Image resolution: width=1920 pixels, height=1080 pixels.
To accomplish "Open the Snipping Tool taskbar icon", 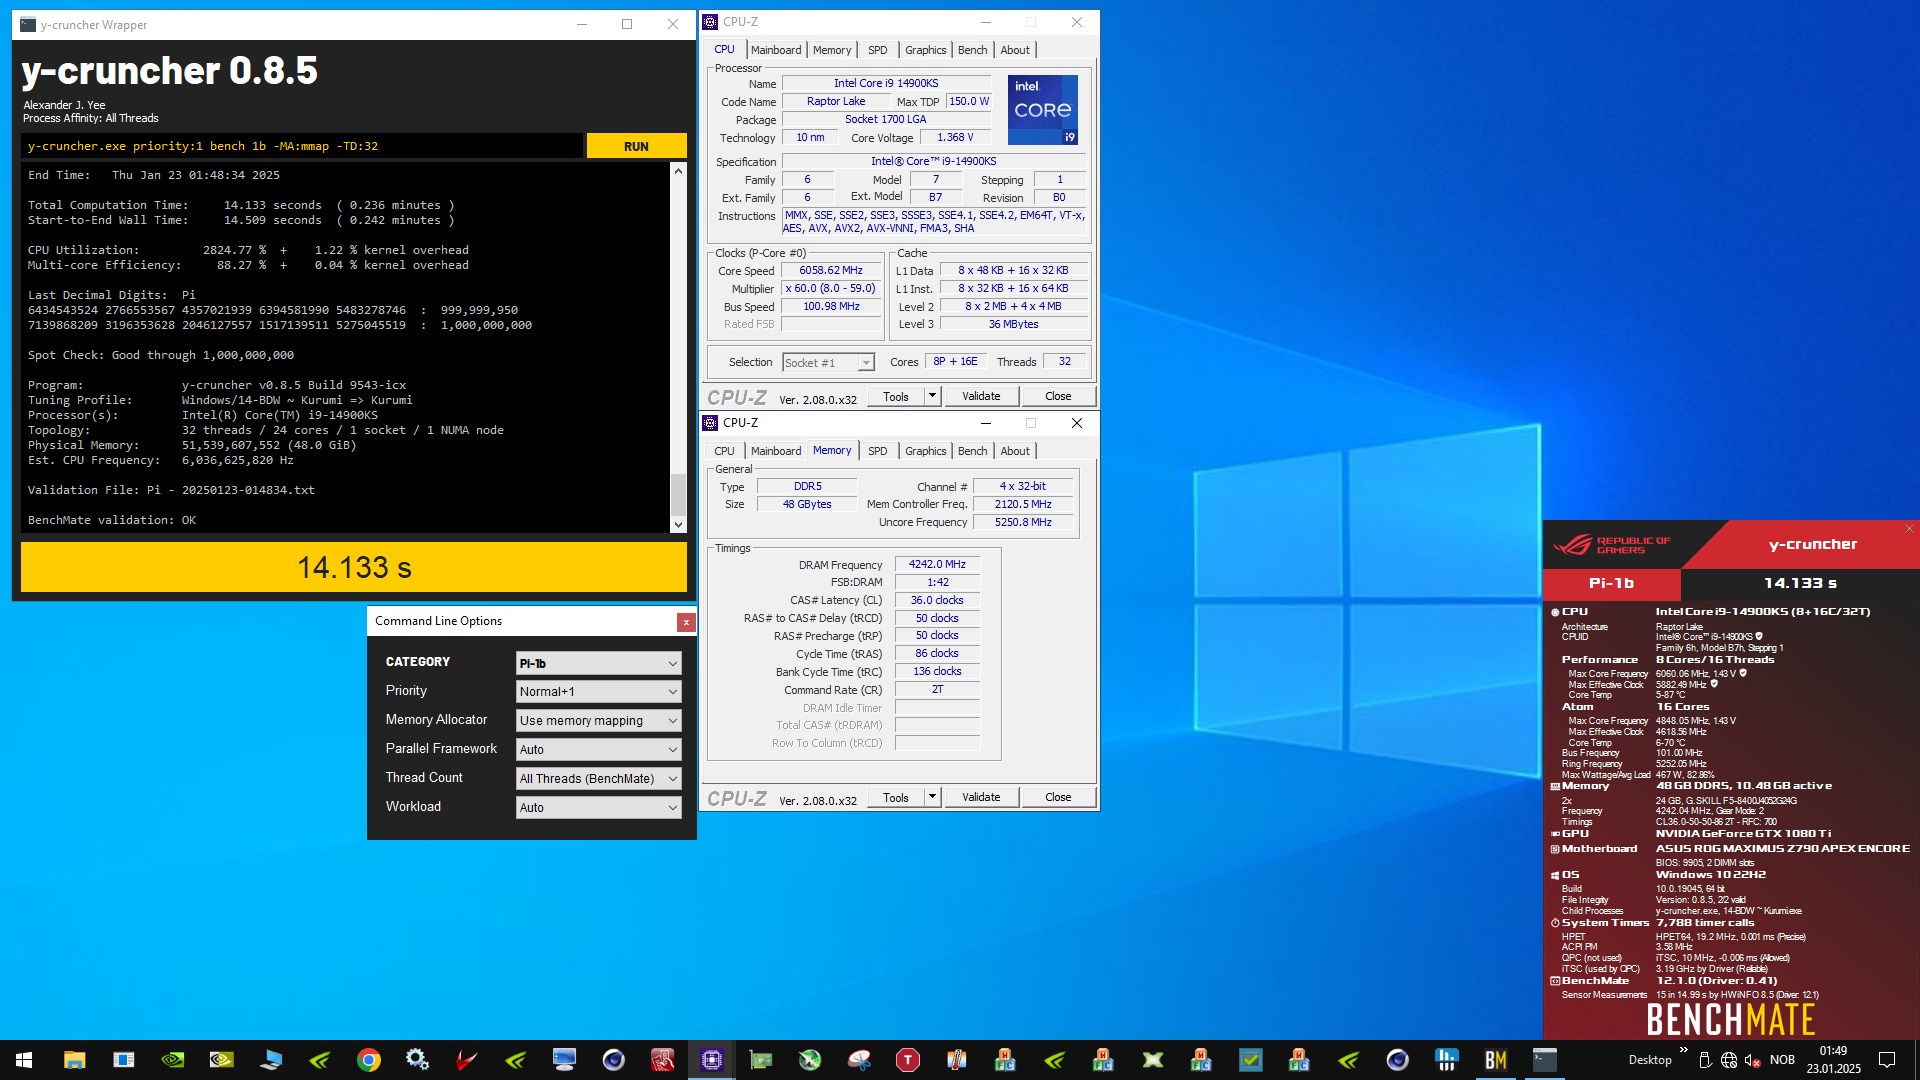I will (x=859, y=1060).
